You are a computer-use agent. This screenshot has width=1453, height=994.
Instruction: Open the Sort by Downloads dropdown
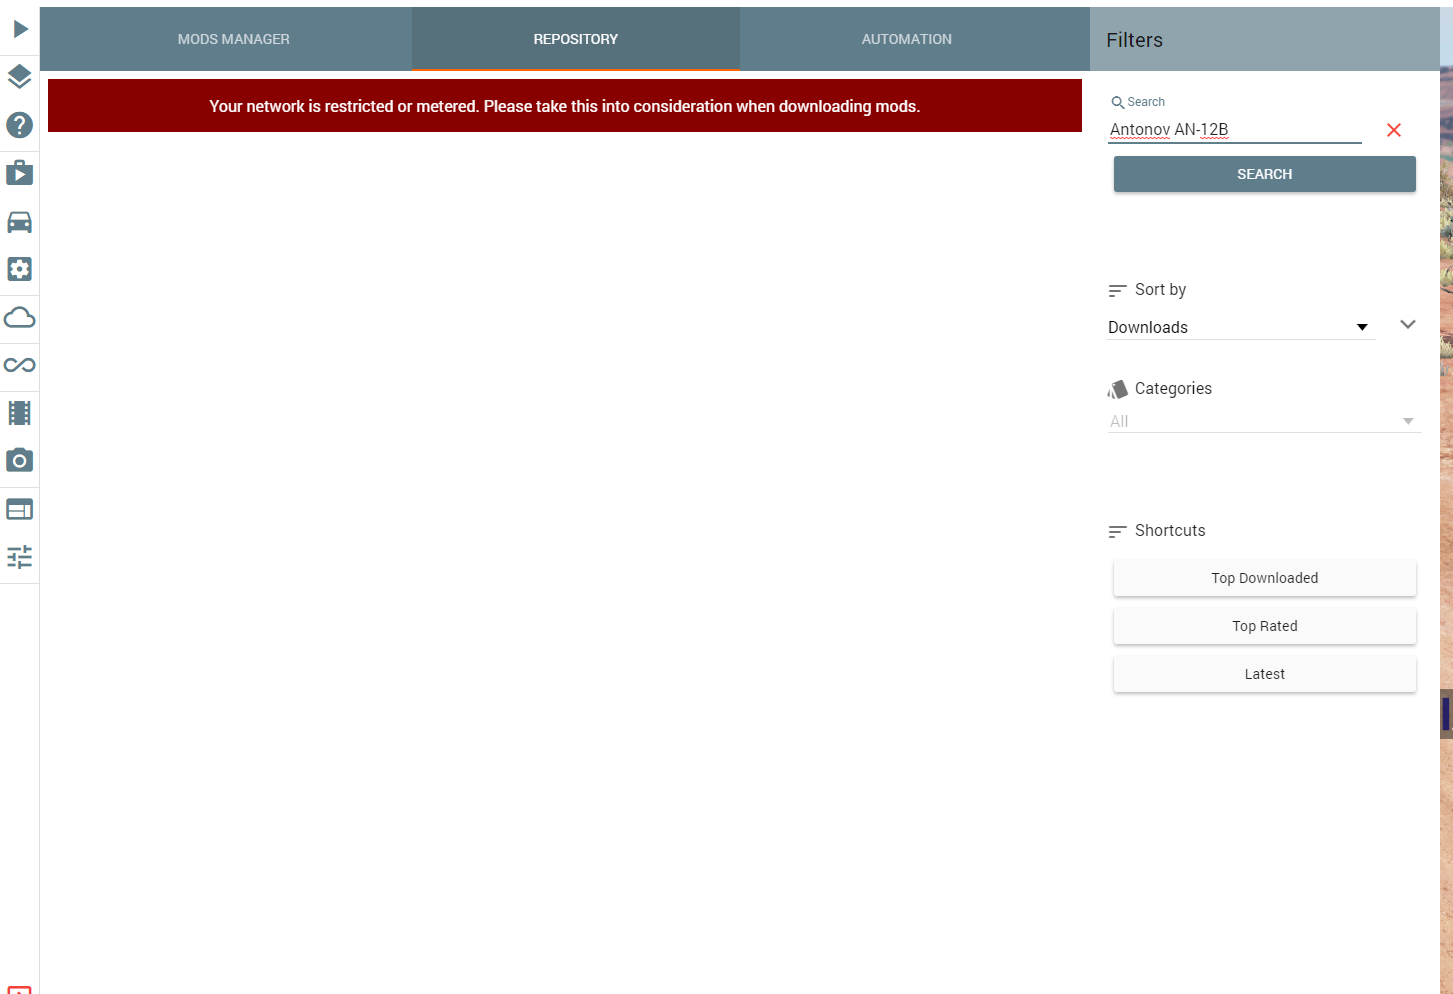1240,327
